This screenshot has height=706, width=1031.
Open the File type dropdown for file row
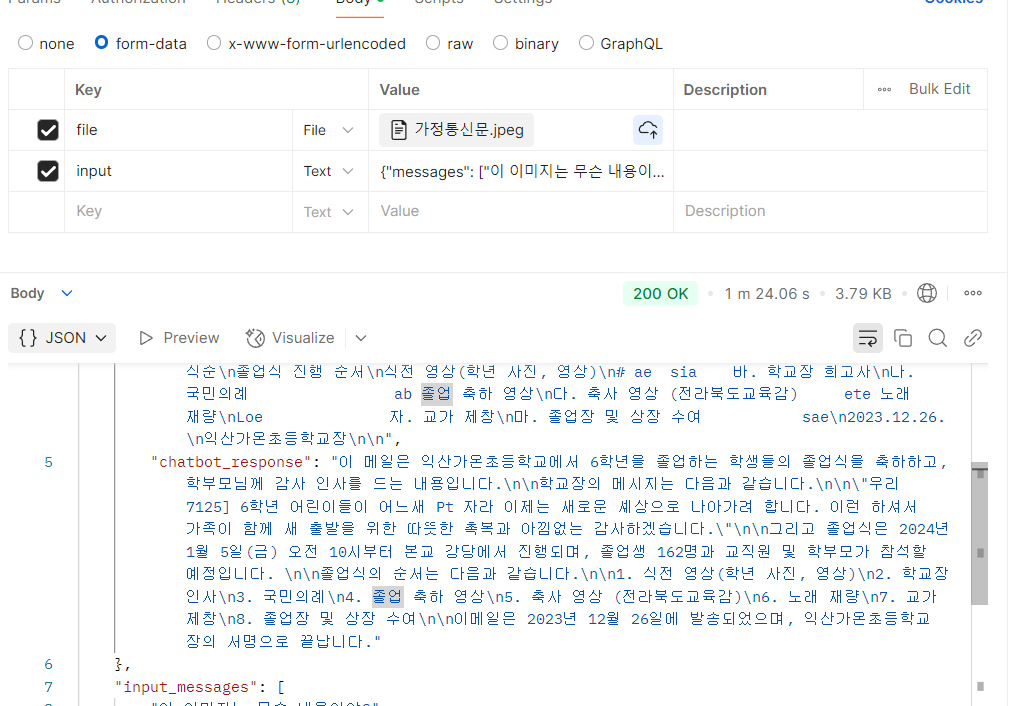329,130
